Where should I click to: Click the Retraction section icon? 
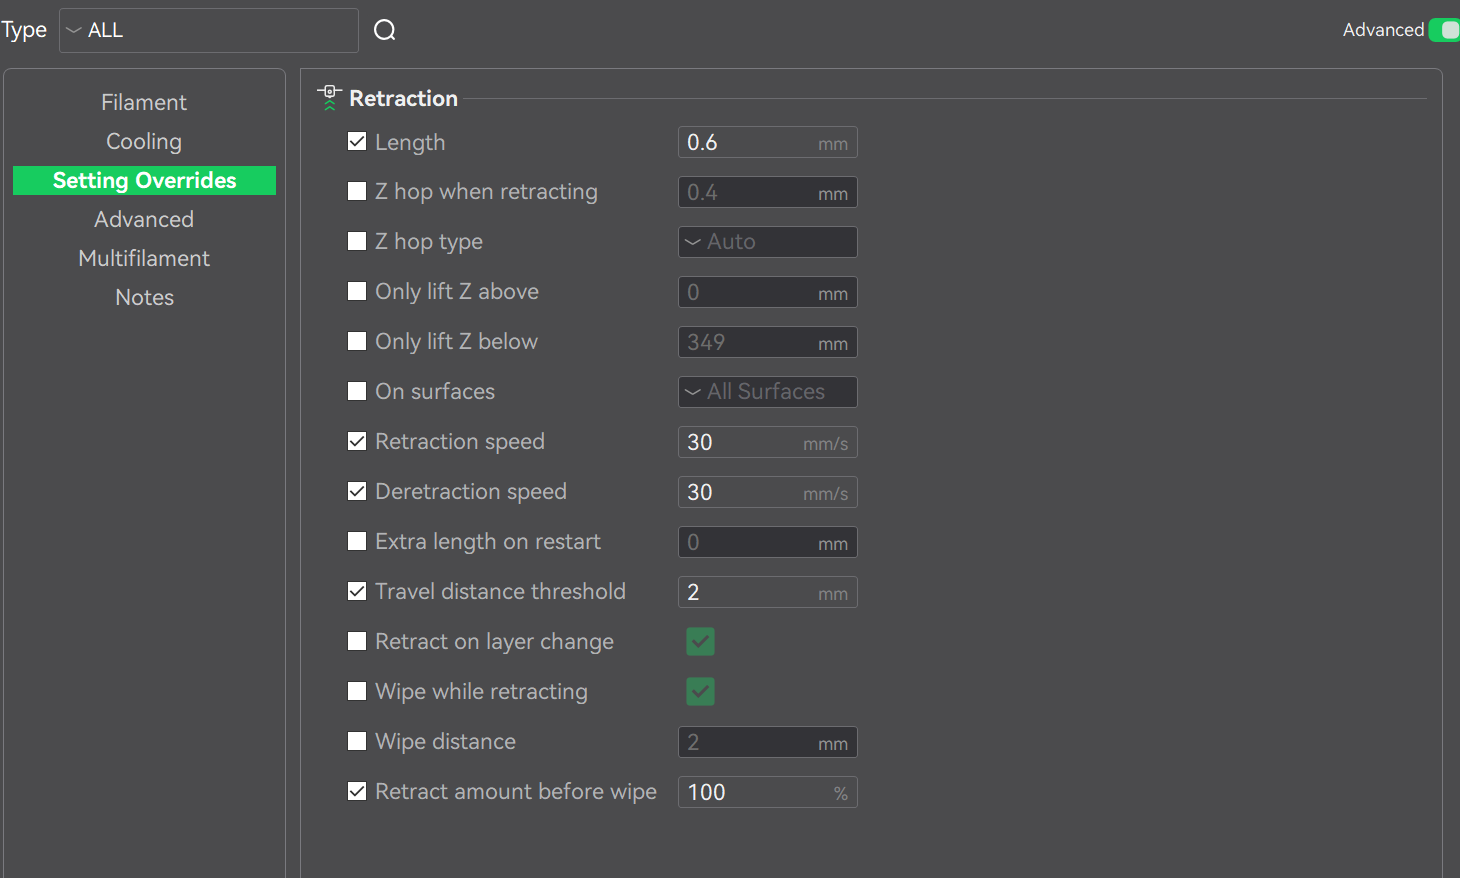click(329, 97)
